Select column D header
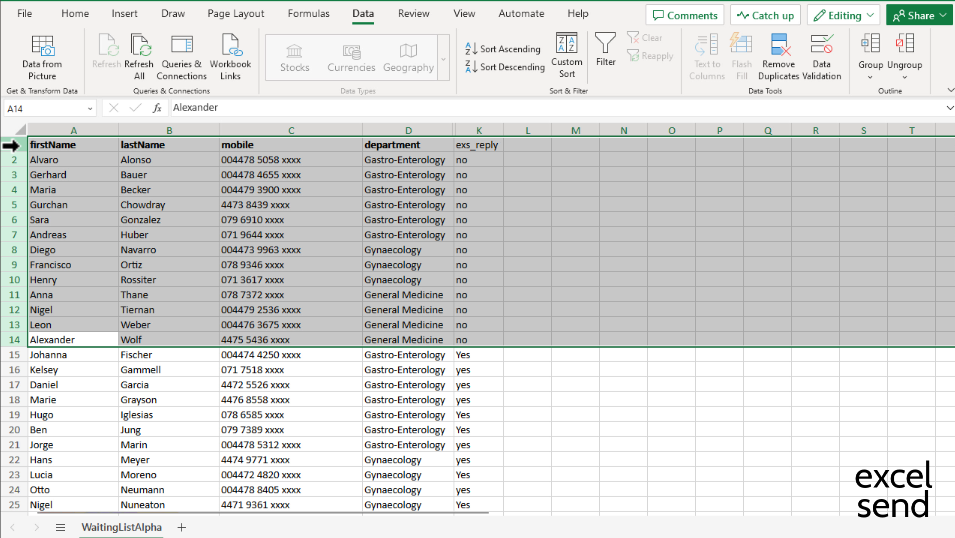Screen dimensions: 955x538 click(408, 130)
